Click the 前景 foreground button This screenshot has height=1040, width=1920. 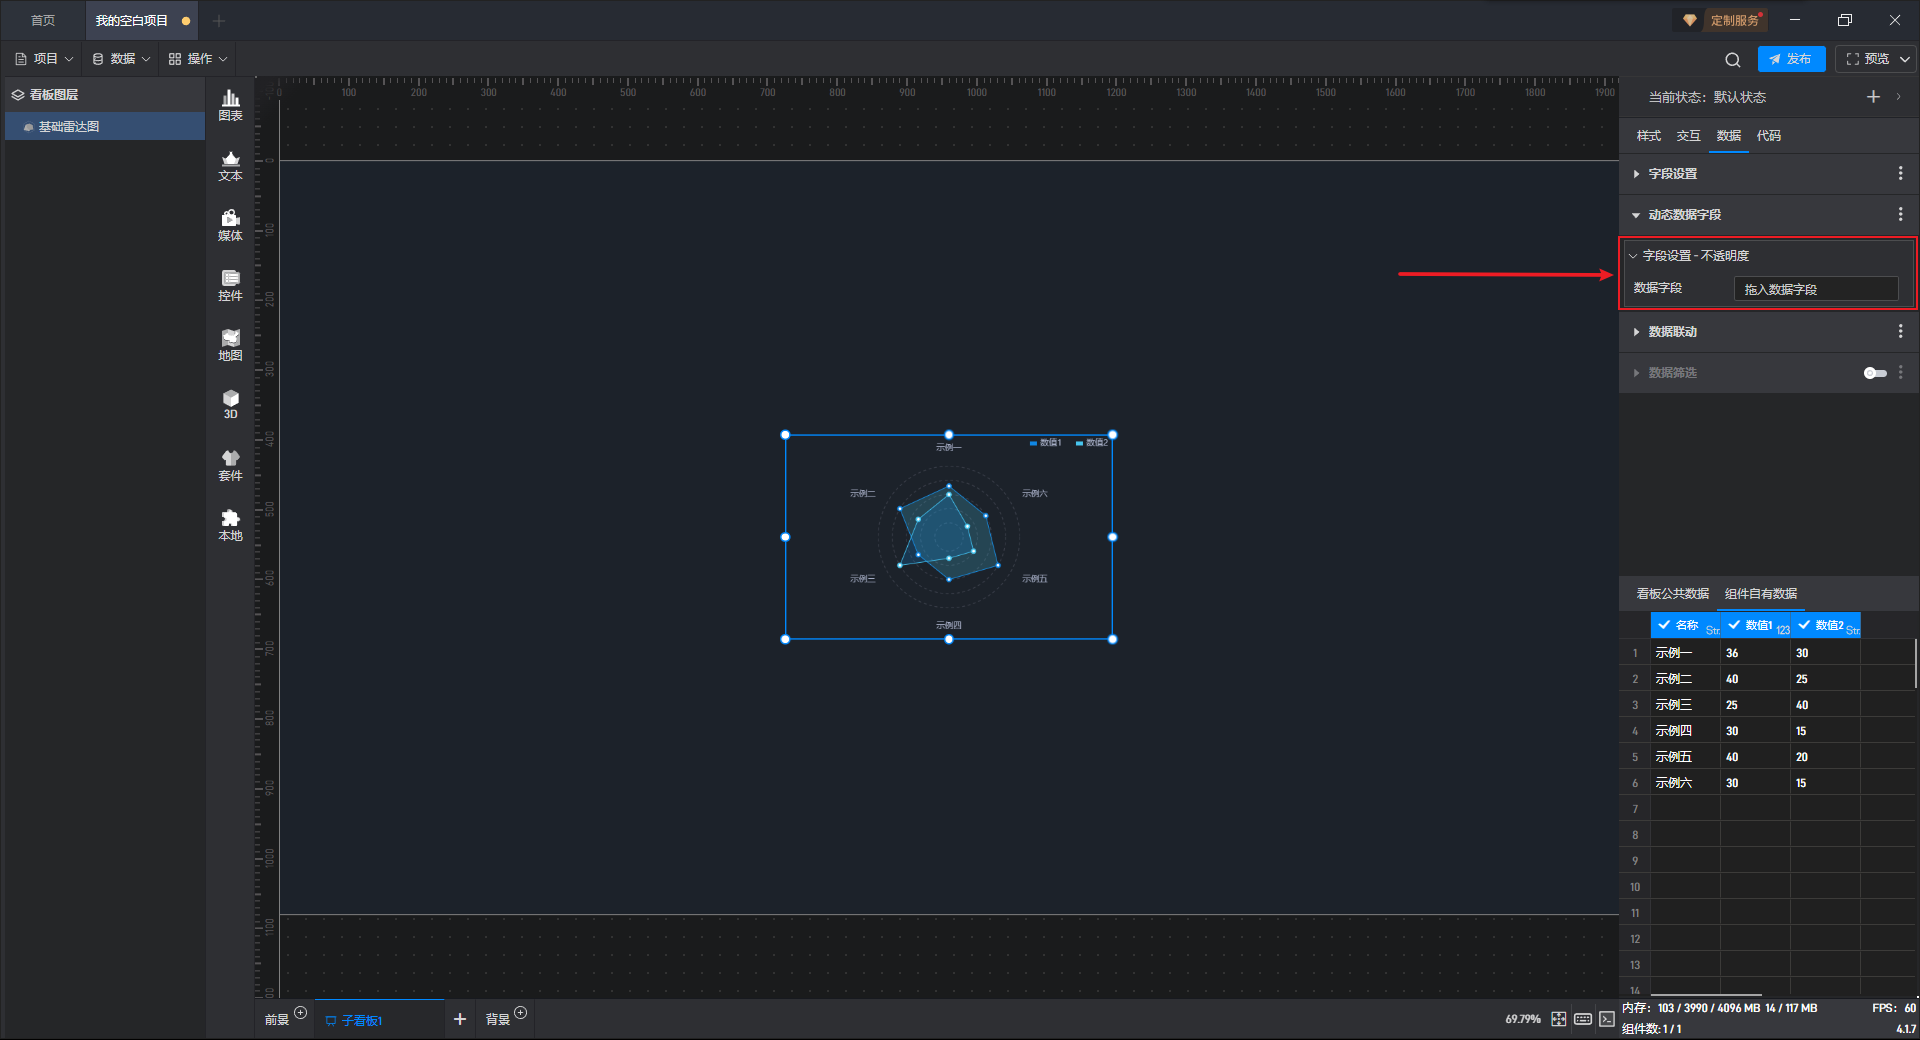[277, 1020]
